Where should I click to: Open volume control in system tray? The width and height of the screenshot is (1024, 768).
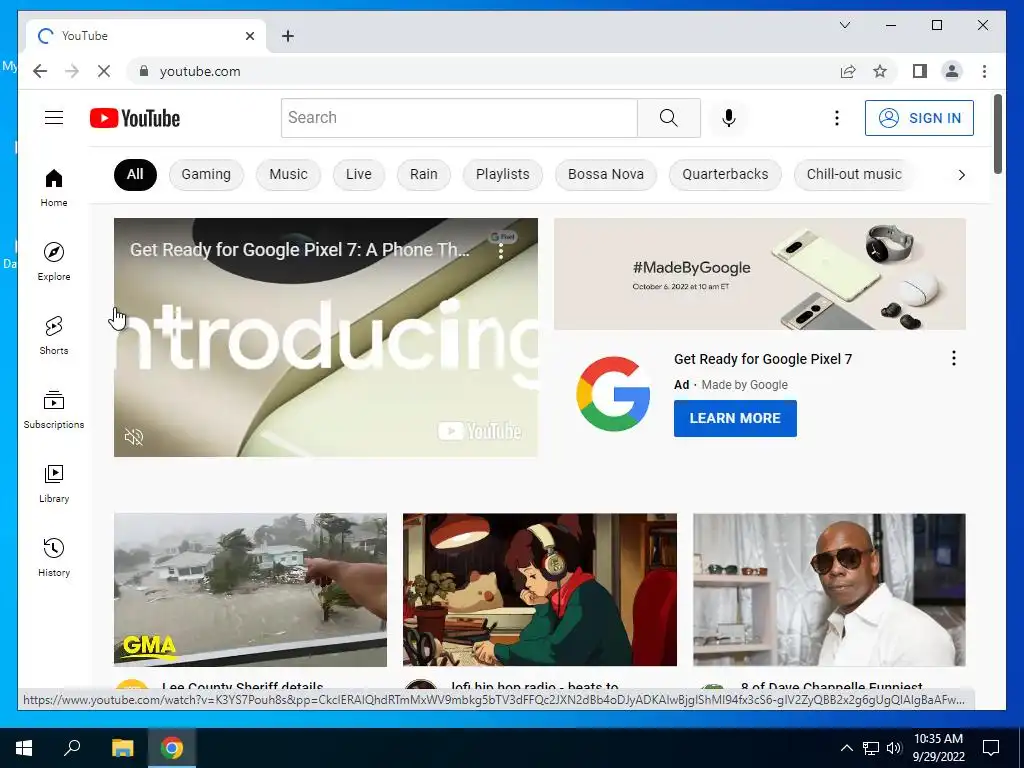pyautogui.click(x=894, y=748)
